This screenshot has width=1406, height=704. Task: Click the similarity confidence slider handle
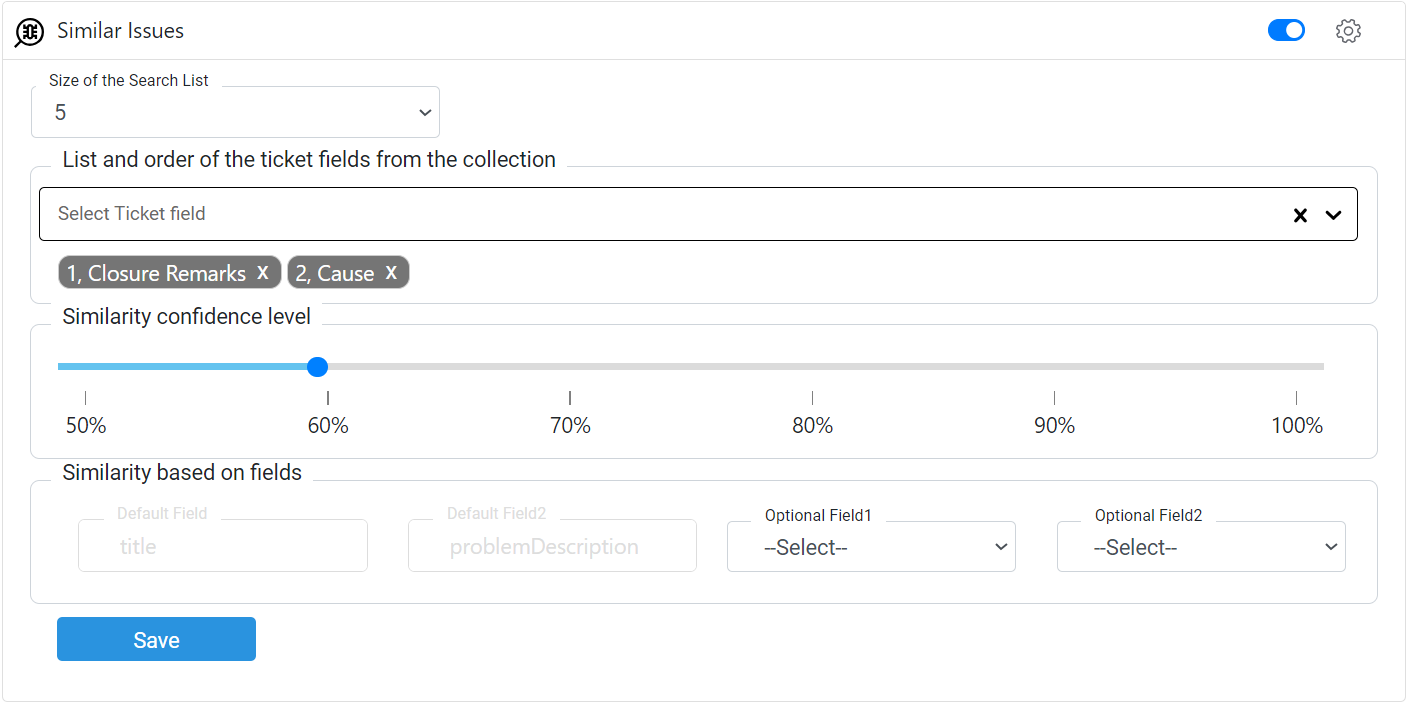[x=318, y=367]
